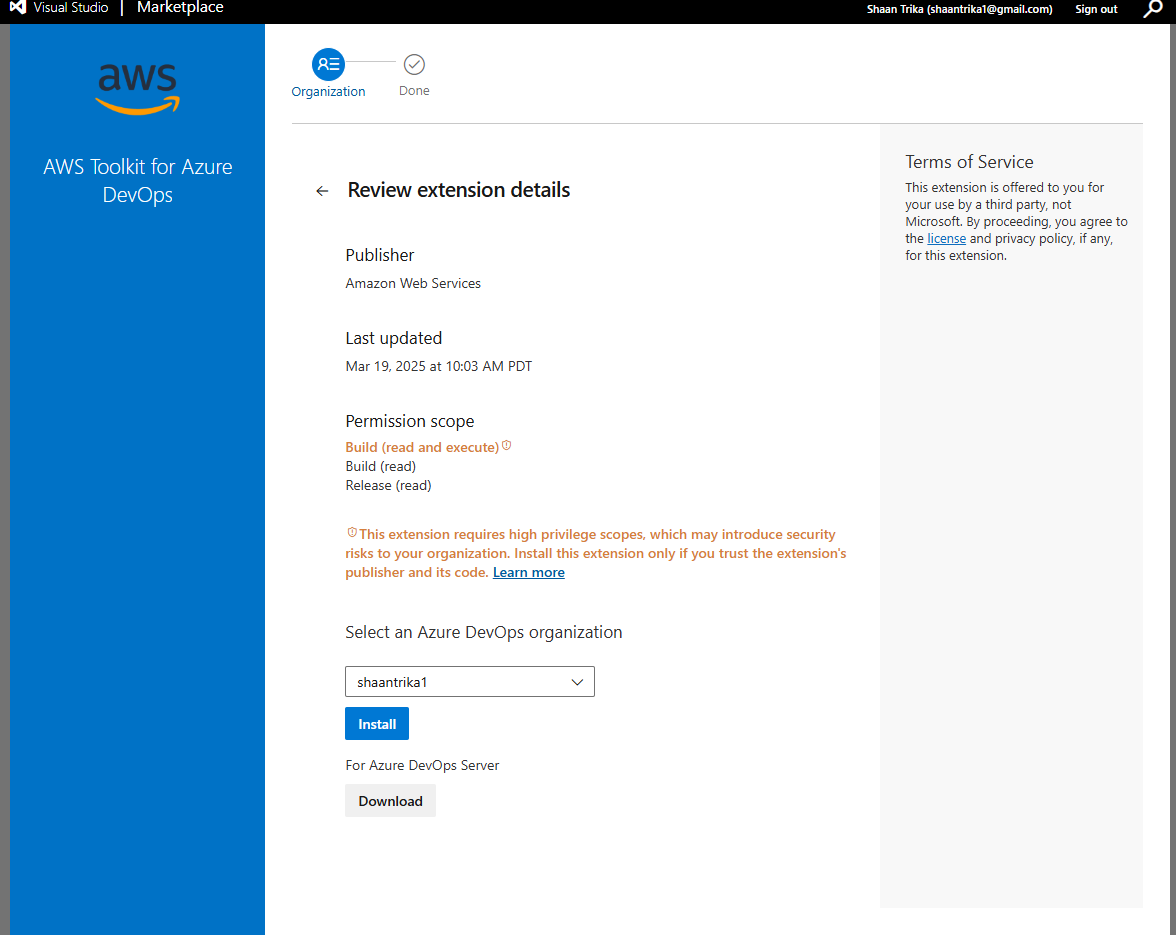
Task: Select the Organization step label
Action: [328, 91]
